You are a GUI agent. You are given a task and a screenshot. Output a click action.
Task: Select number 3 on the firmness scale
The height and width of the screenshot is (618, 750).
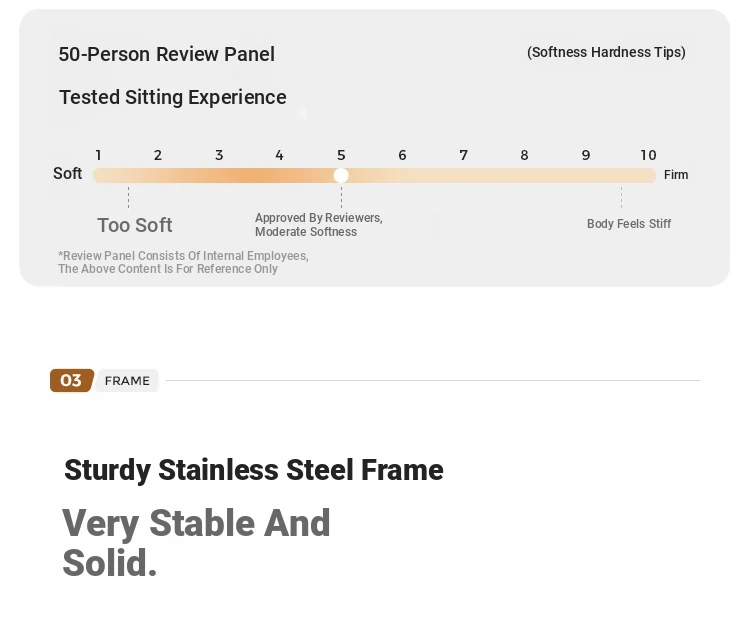[219, 155]
